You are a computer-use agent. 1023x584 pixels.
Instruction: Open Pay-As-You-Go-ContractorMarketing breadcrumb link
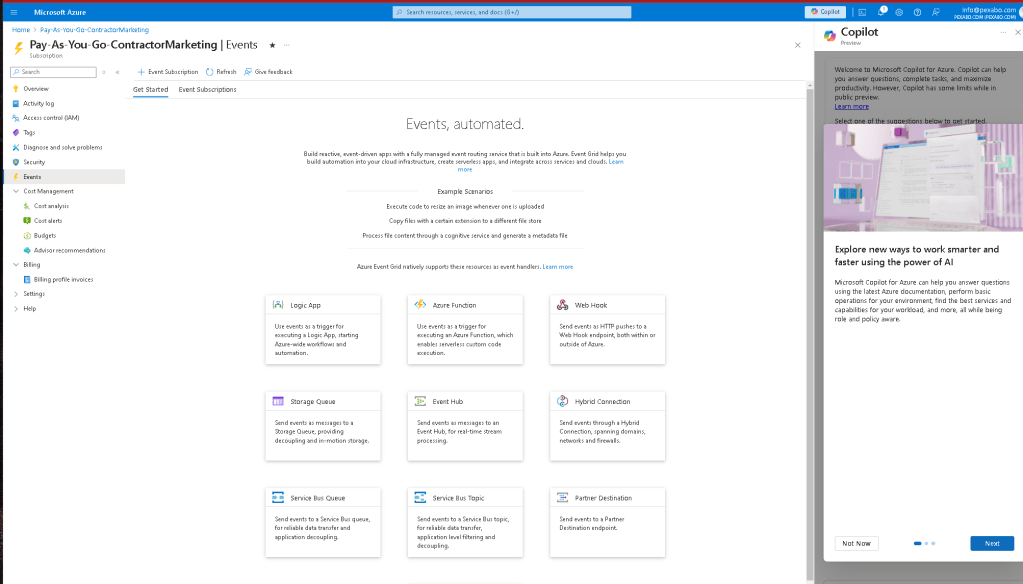coord(94,29)
